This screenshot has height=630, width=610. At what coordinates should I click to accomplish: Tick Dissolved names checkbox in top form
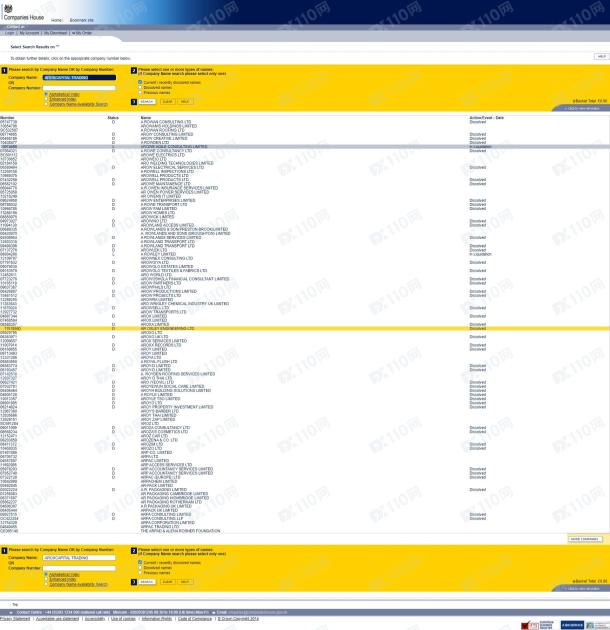tap(140, 87)
